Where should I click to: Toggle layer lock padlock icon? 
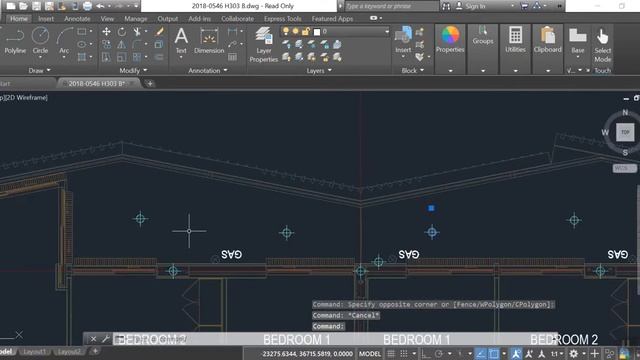pos(305,31)
